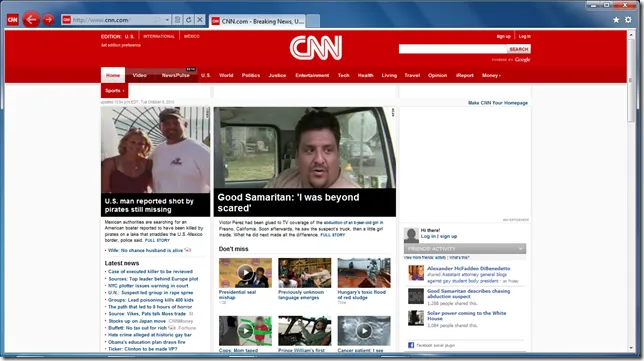Open Previously unknown language emerges thumbnail
This screenshot has width=644, height=361.
304,273
